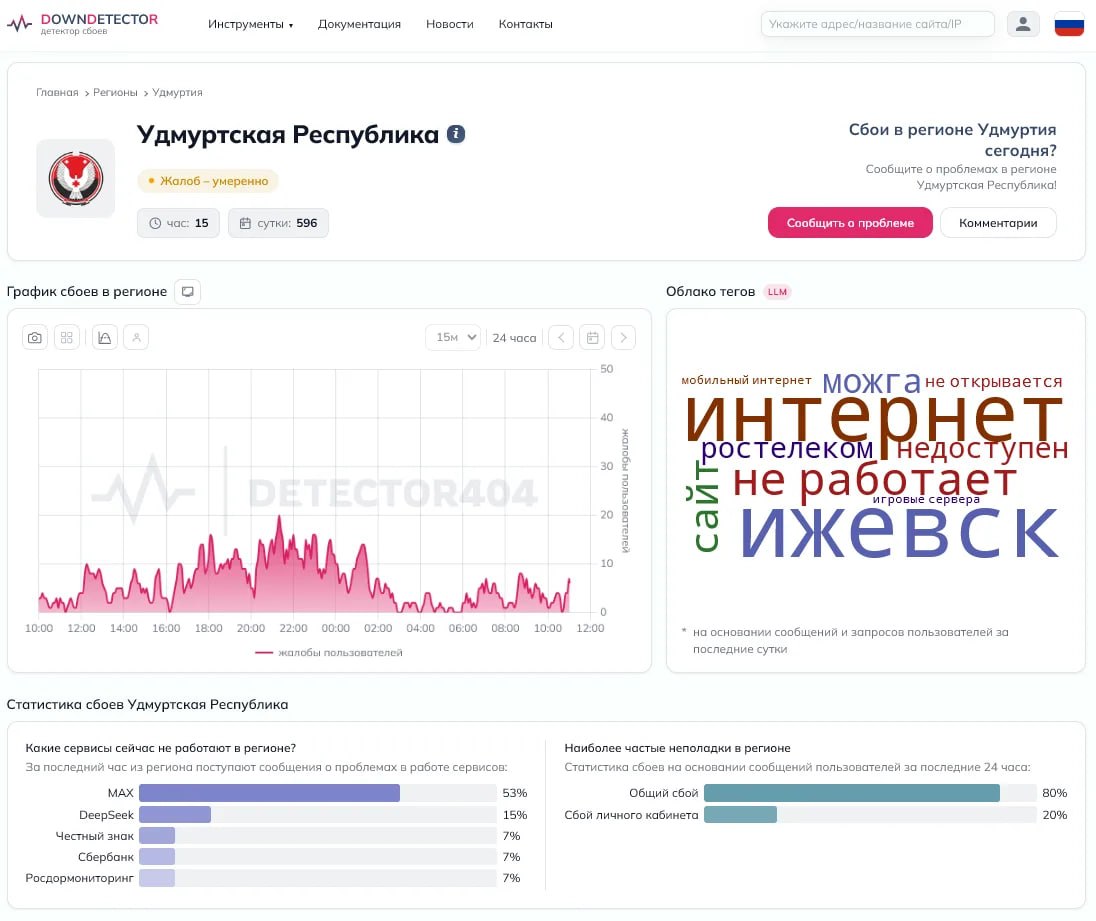The image size is (1096, 921).
Task: Click the monitor icon beside 'График сбоев в регионе'
Action: pyautogui.click(x=187, y=292)
